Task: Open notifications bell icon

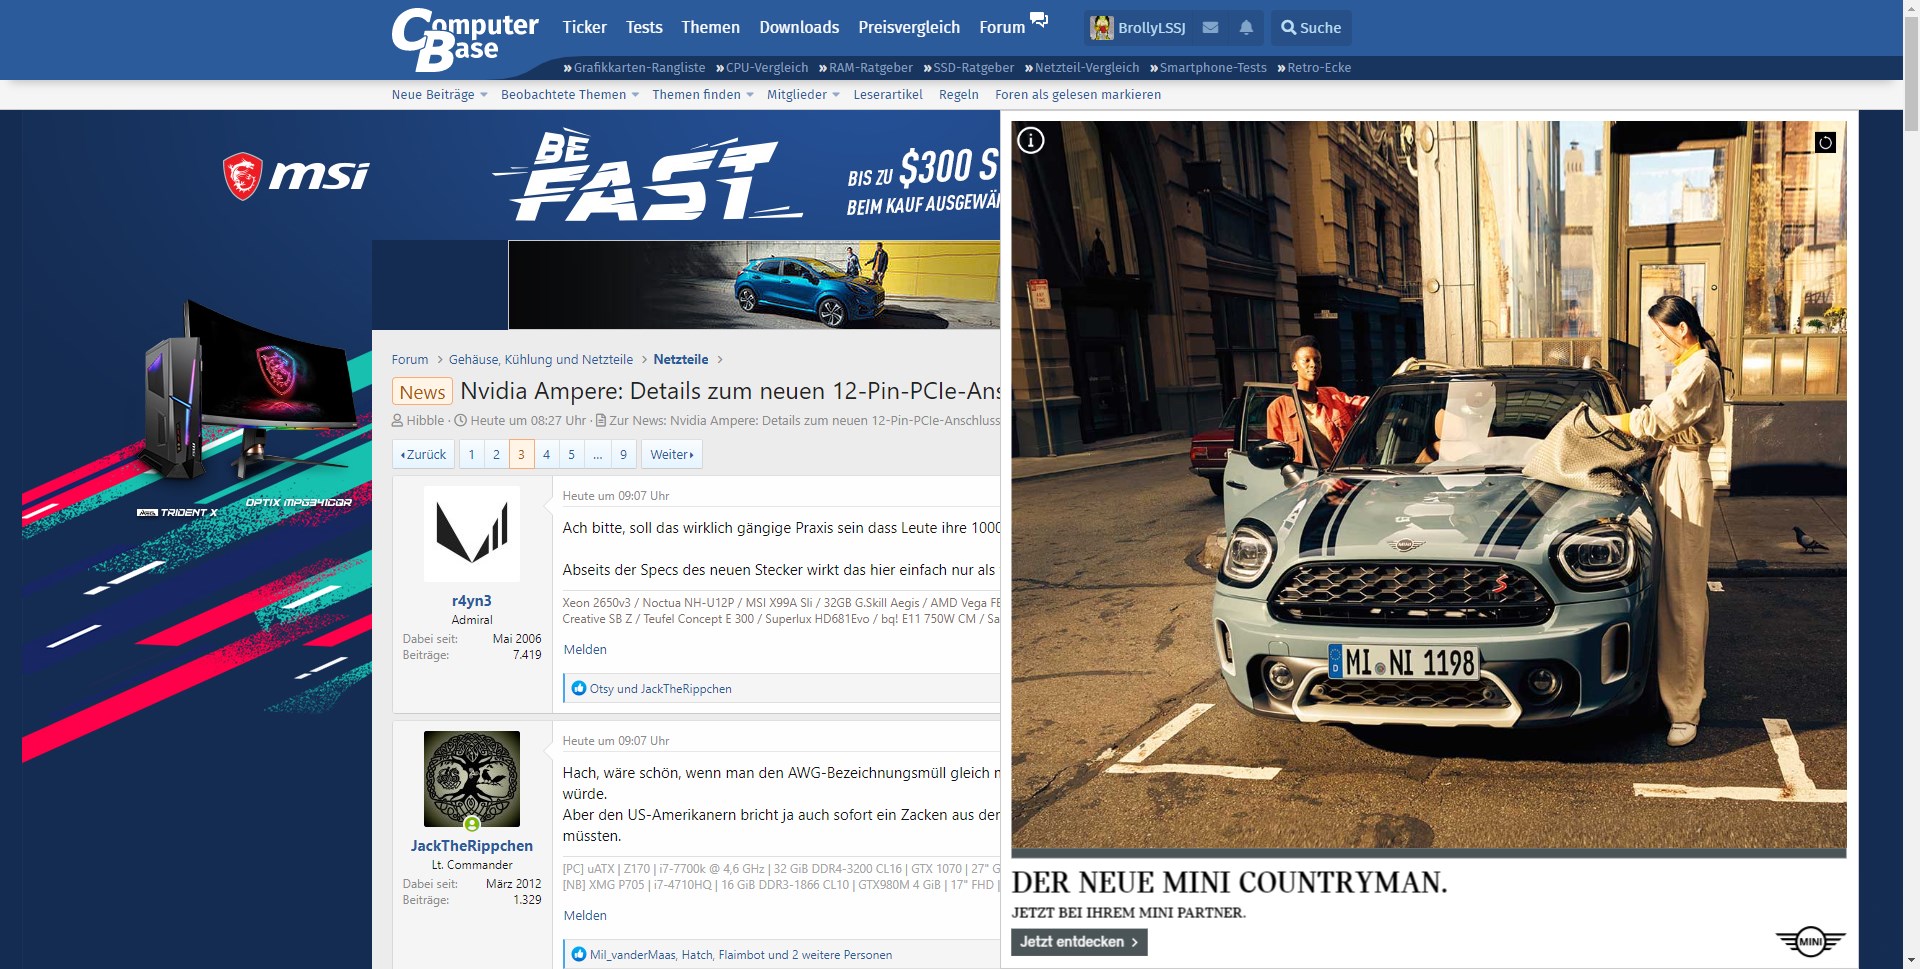Action: pos(1246,28)
